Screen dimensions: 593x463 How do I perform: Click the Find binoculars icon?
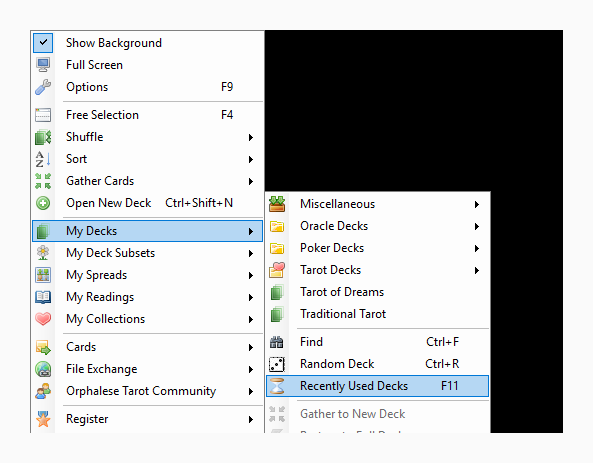tap(277, 342)
